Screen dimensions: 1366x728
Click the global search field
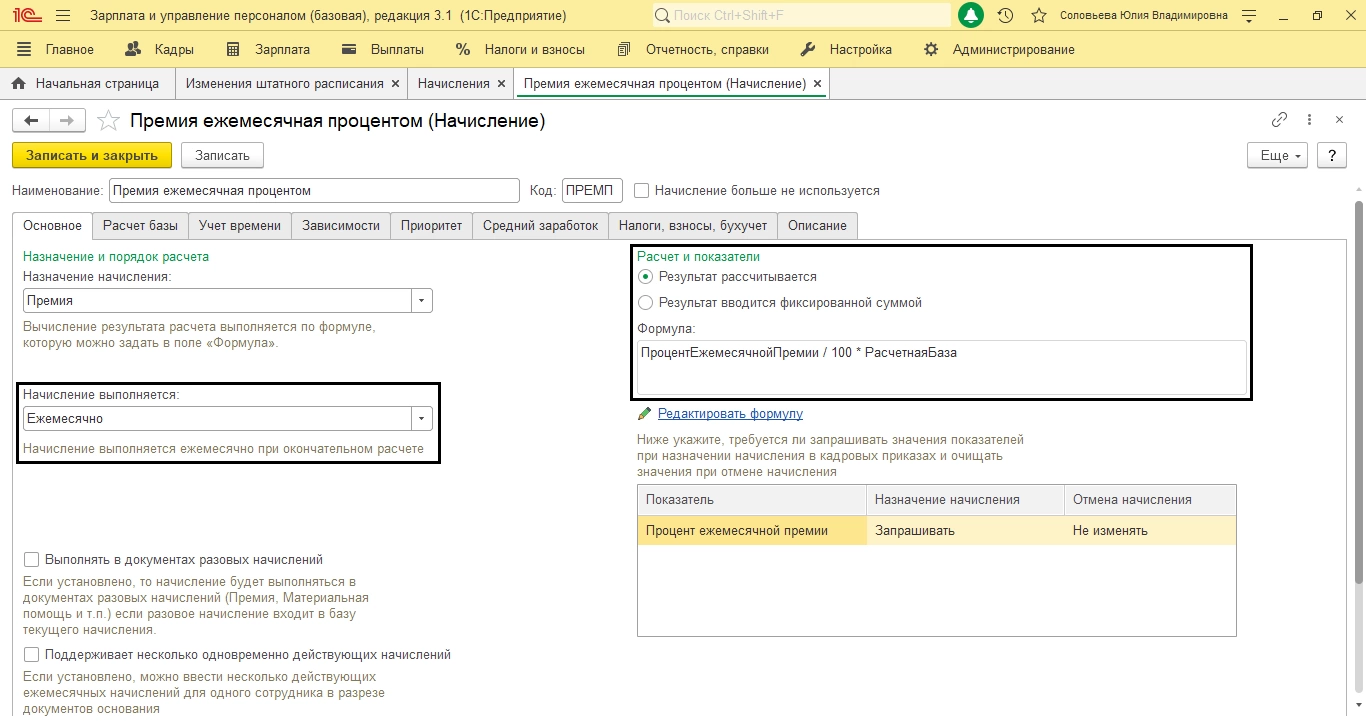(801, 16)
